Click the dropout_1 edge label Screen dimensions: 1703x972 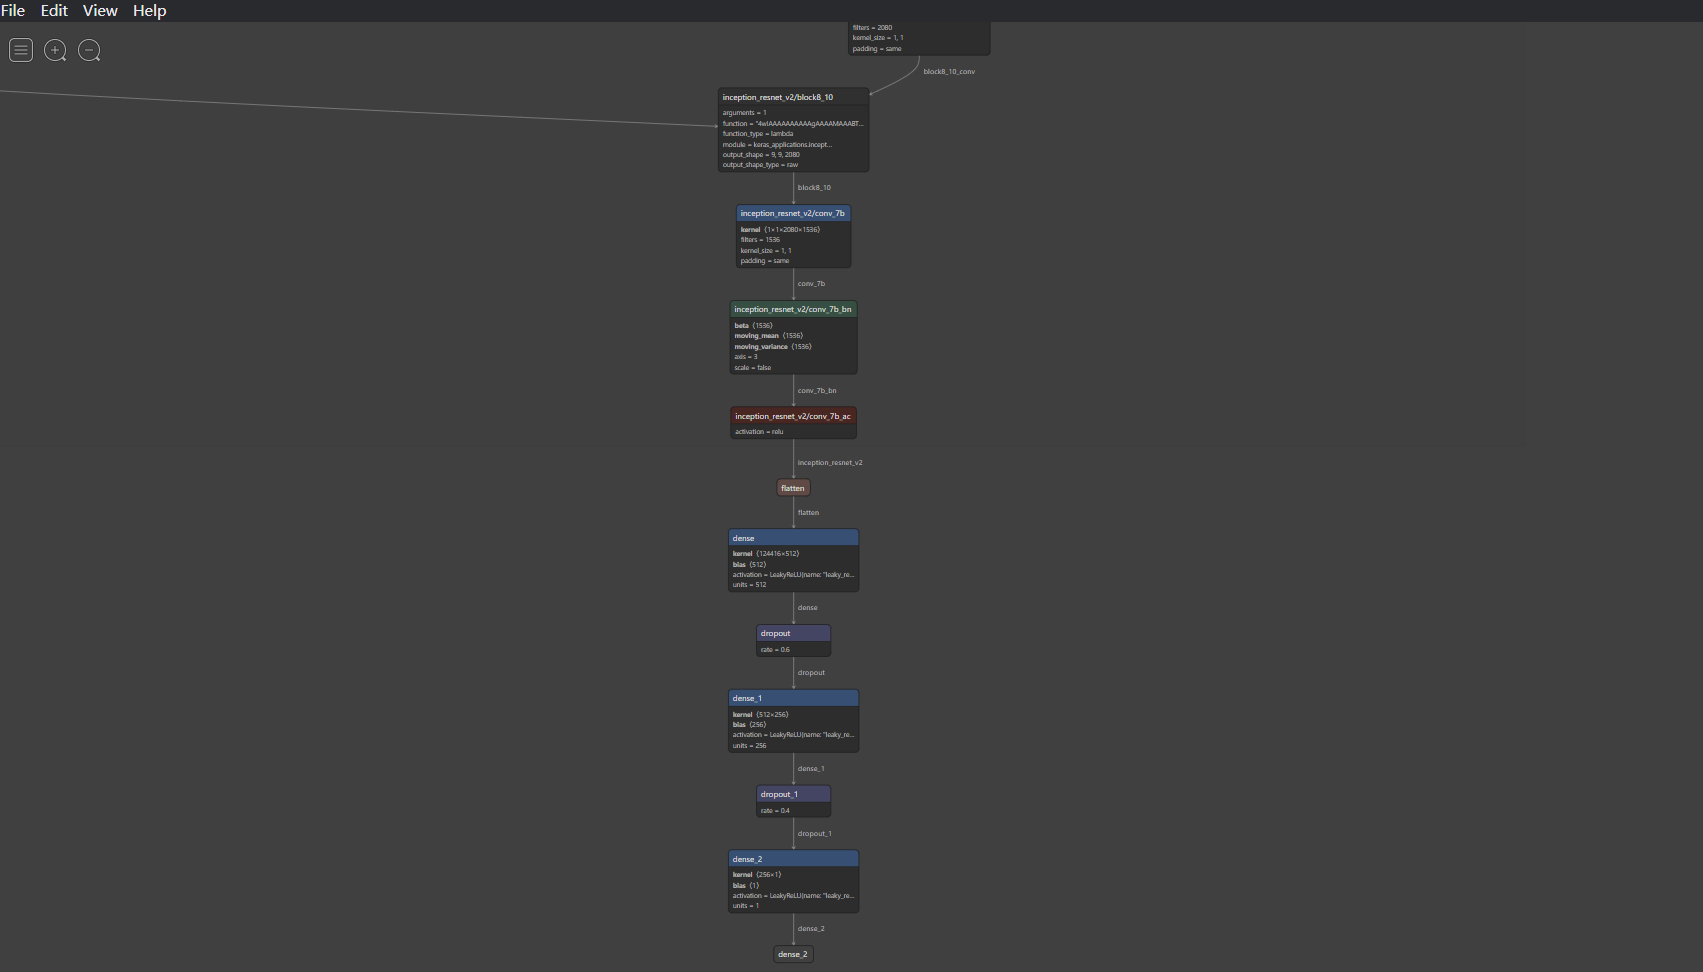click(x=814, y=834)
